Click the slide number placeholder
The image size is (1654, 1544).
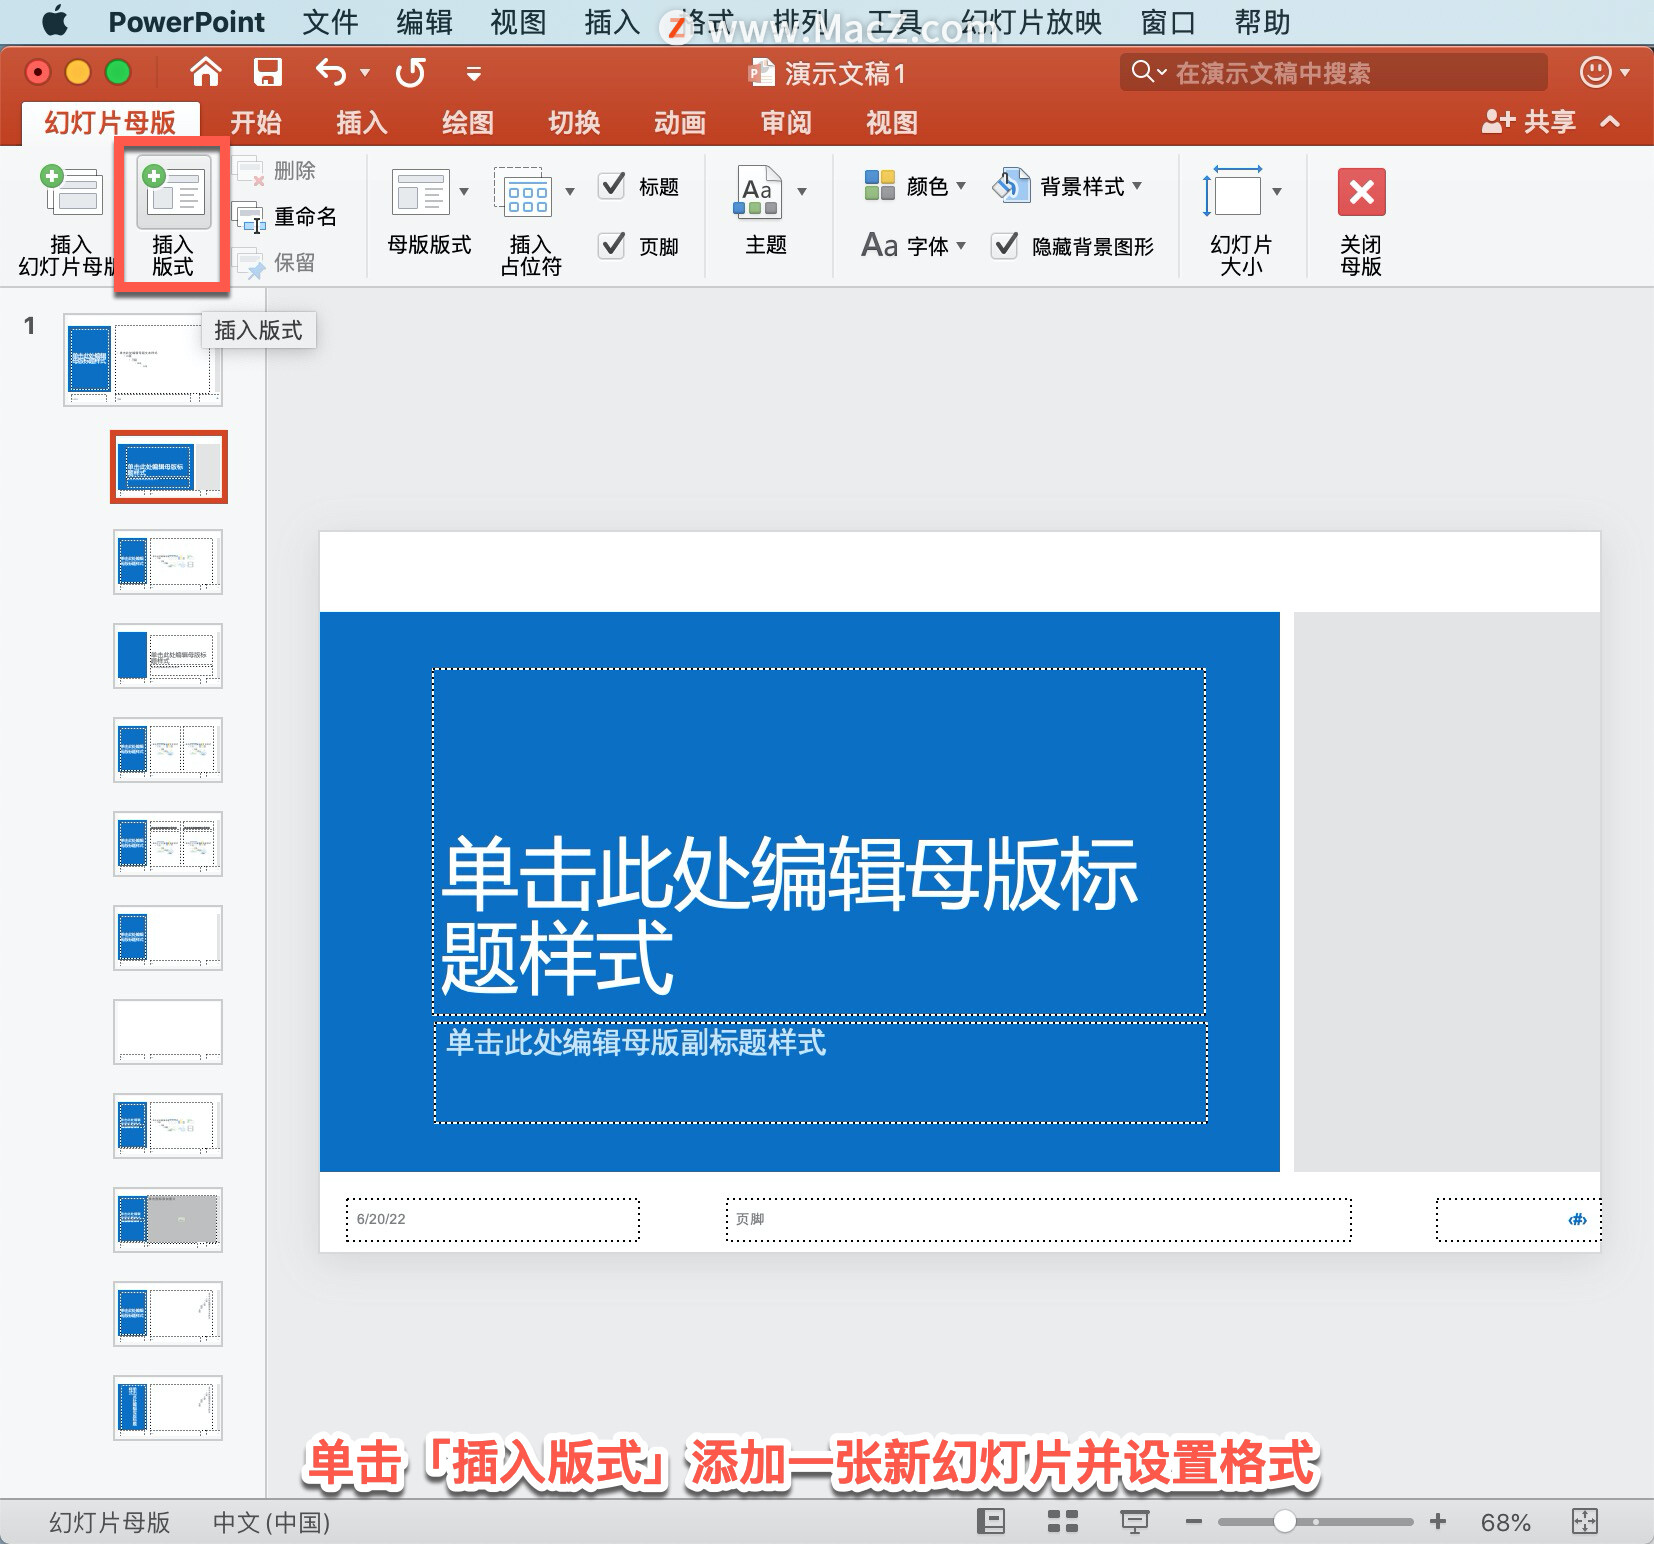(1518, 1219)
